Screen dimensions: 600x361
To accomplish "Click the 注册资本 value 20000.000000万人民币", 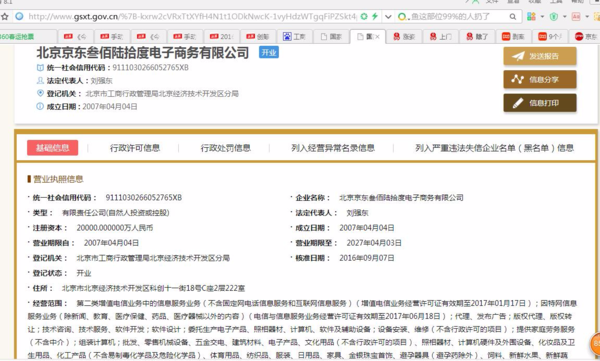I will tap(115, 228).
